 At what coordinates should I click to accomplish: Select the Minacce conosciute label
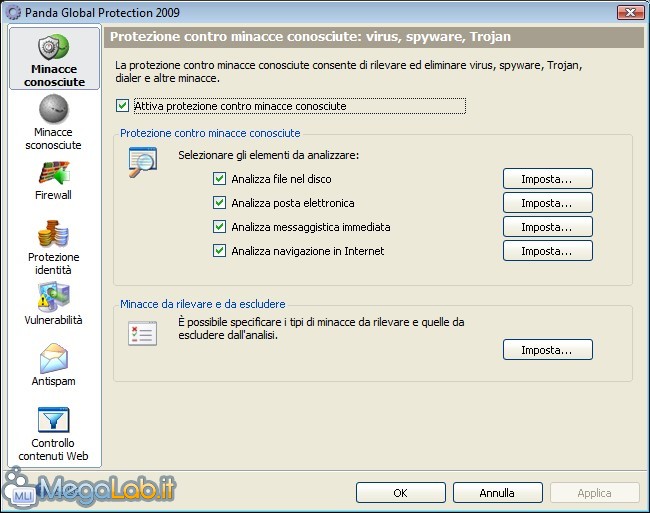coord(54,75)
